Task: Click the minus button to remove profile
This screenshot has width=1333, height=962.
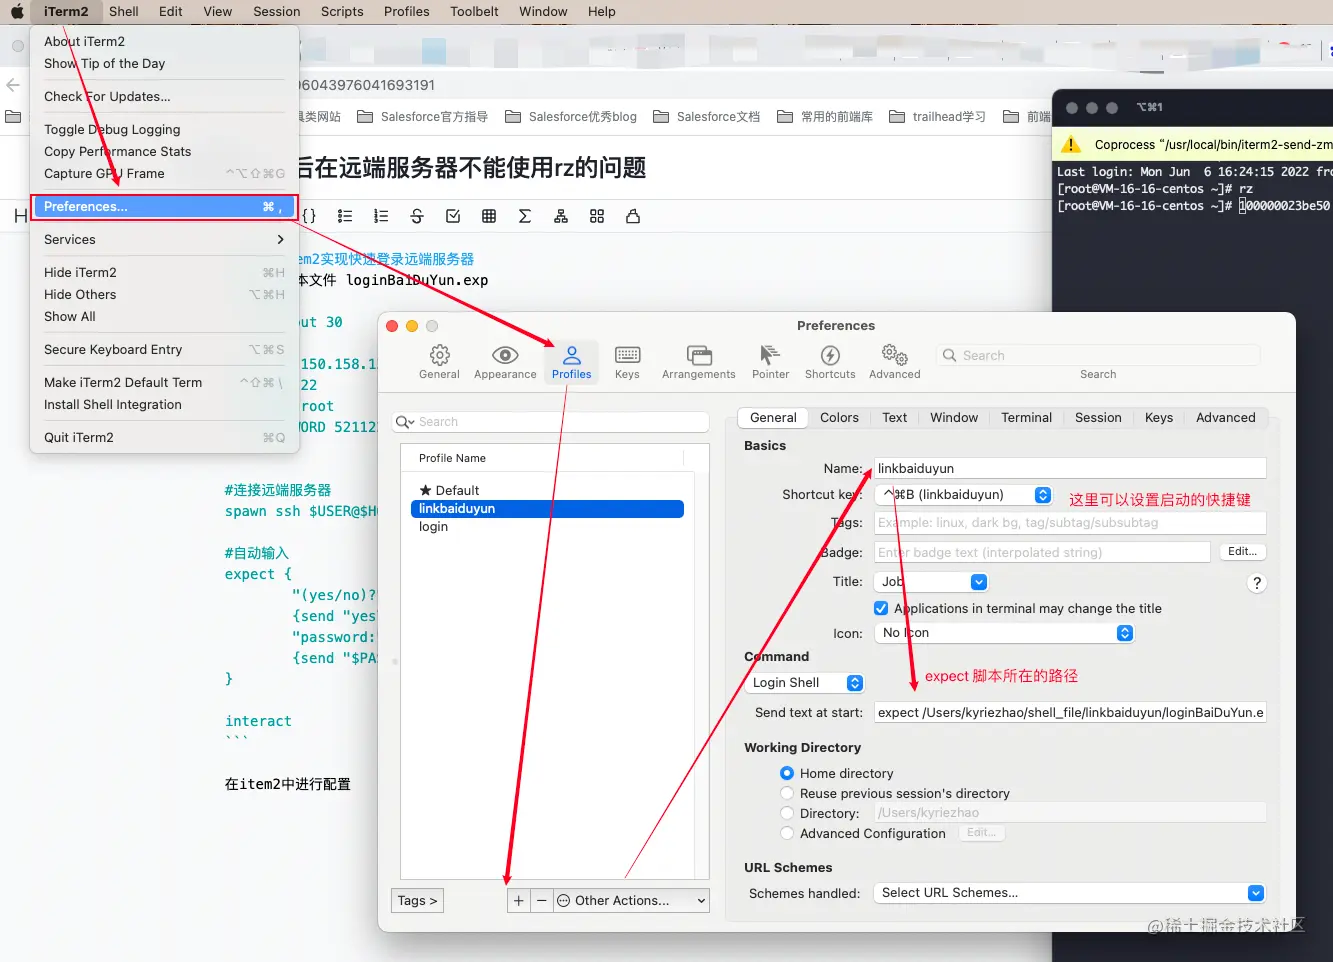Action: [x=541, y=900]
